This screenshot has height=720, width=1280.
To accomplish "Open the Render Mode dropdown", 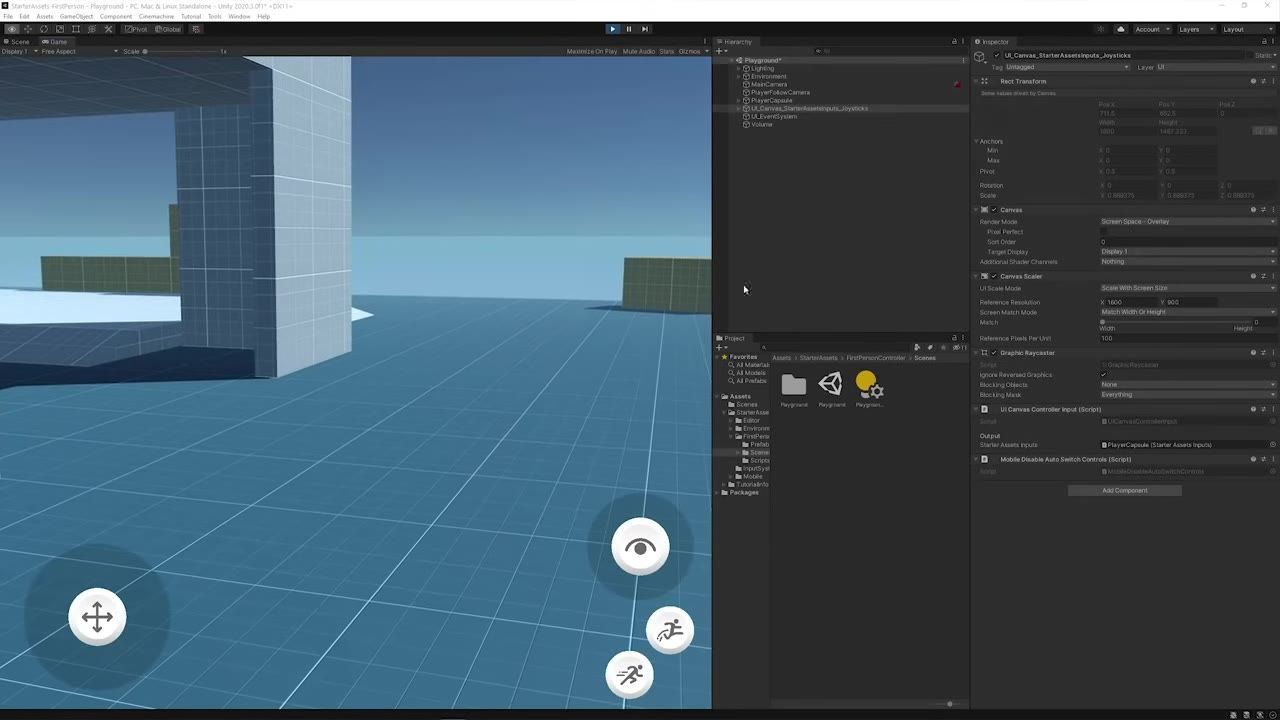I will tap(1188, 222).
